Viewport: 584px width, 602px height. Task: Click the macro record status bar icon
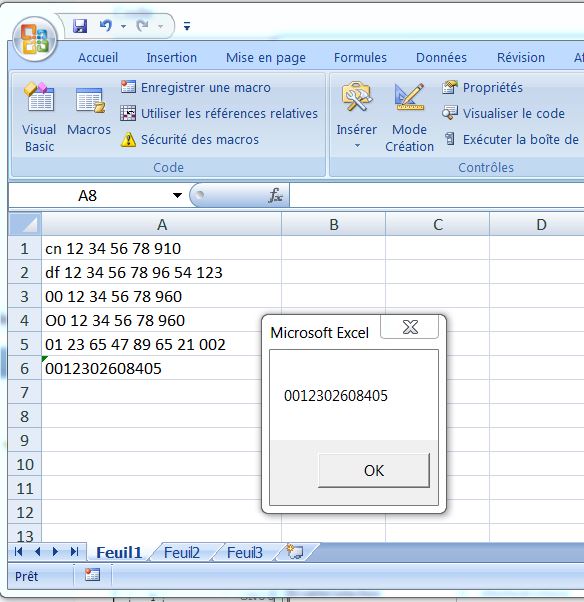92,575
